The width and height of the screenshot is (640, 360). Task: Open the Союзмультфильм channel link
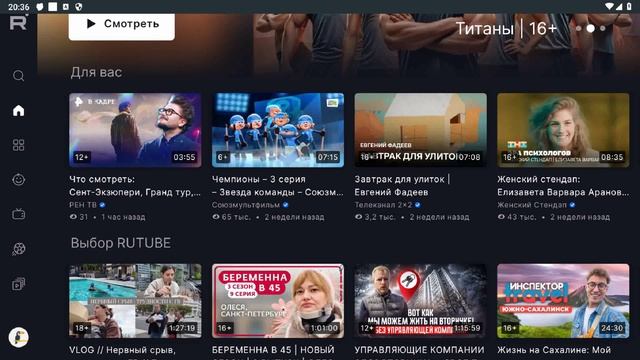[x=246, y=205]
